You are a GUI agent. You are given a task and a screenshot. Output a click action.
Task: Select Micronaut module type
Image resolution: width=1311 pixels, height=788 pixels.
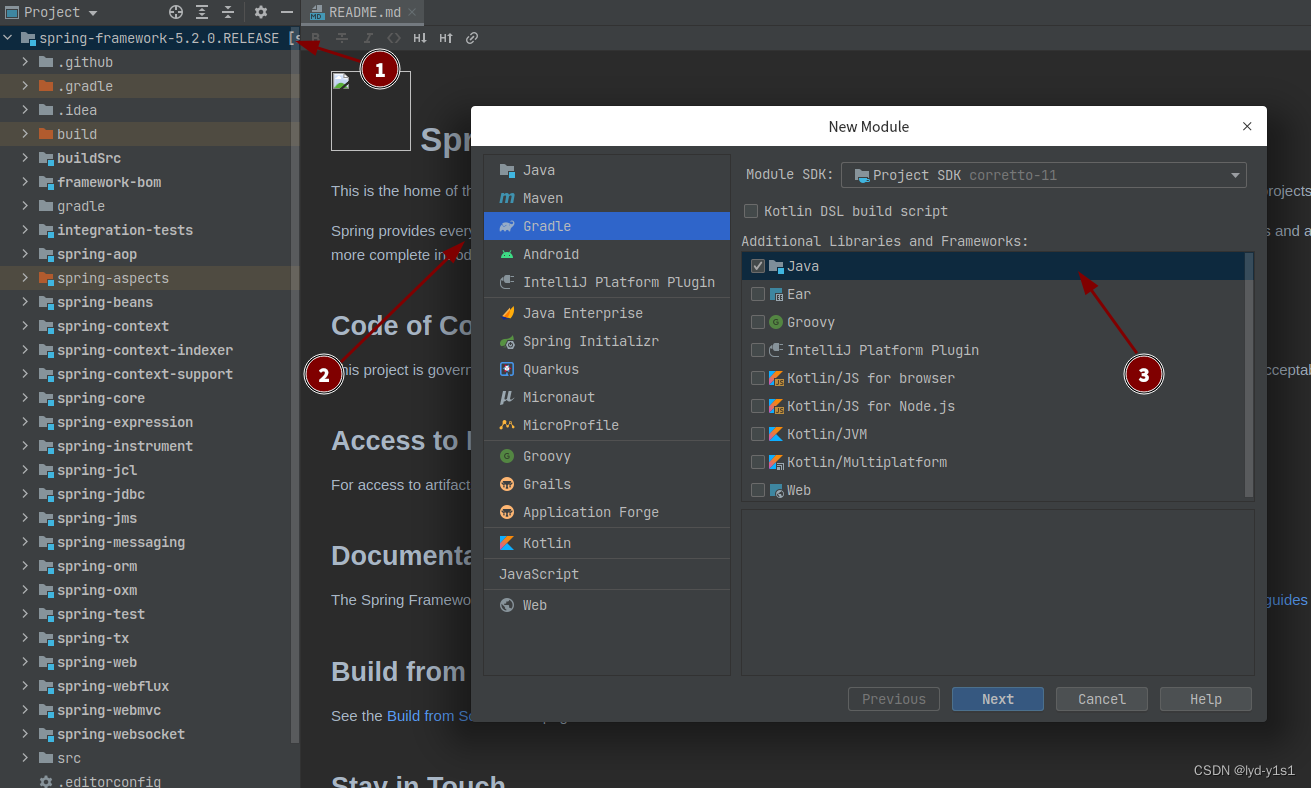point(607,397)
